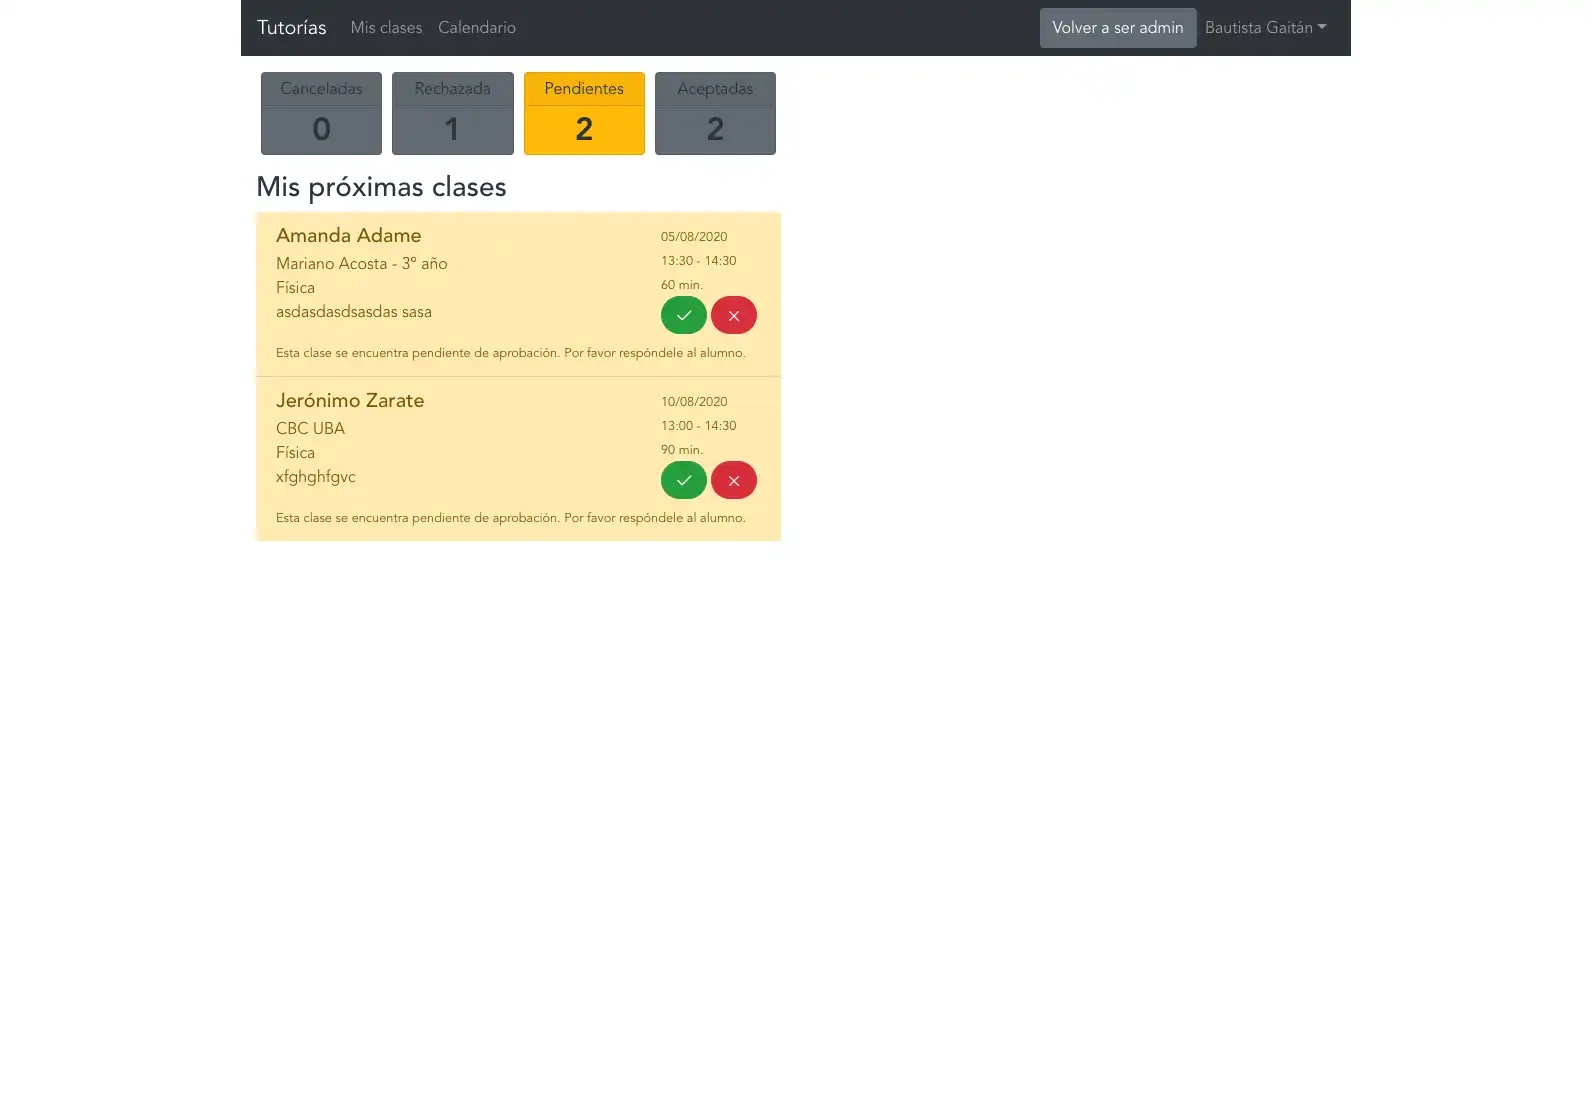This screenshot has width=1592, height=1093.
Task: Reject Jerónimo Zarate's class with red X
Action: (733, 480)
